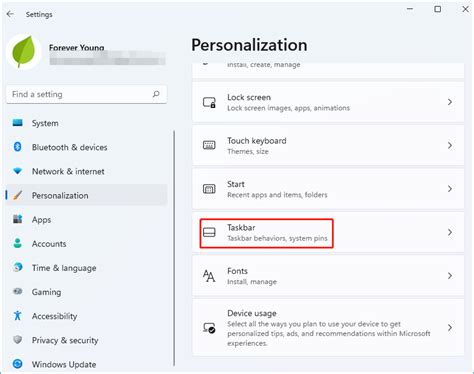The height and width of the screenshot is (374, 474).
Task: Click 'Lock screen images, apps, animations' text
Action: point(289,108)
